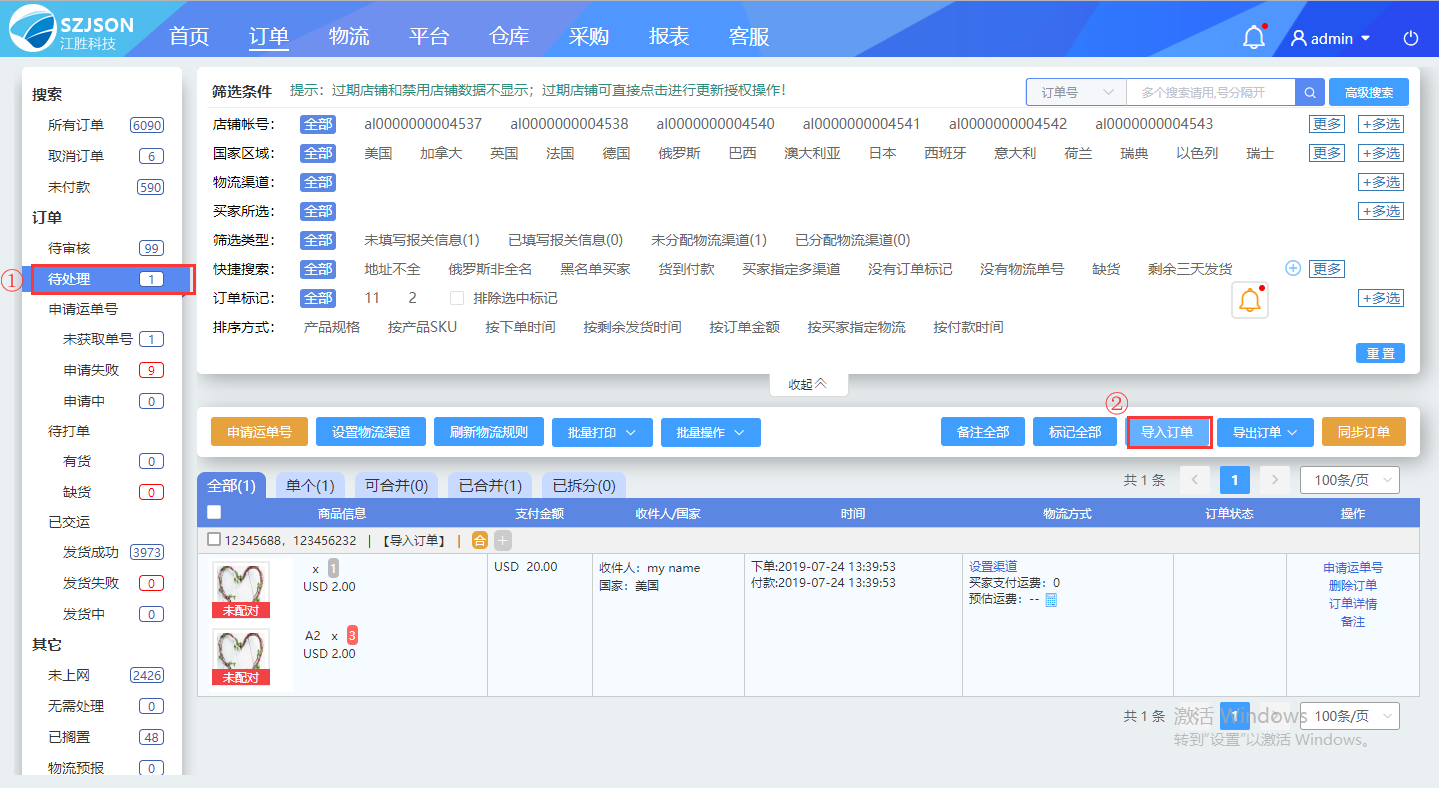Expand the 批量打印 dropdown

[x=602, y=432]
